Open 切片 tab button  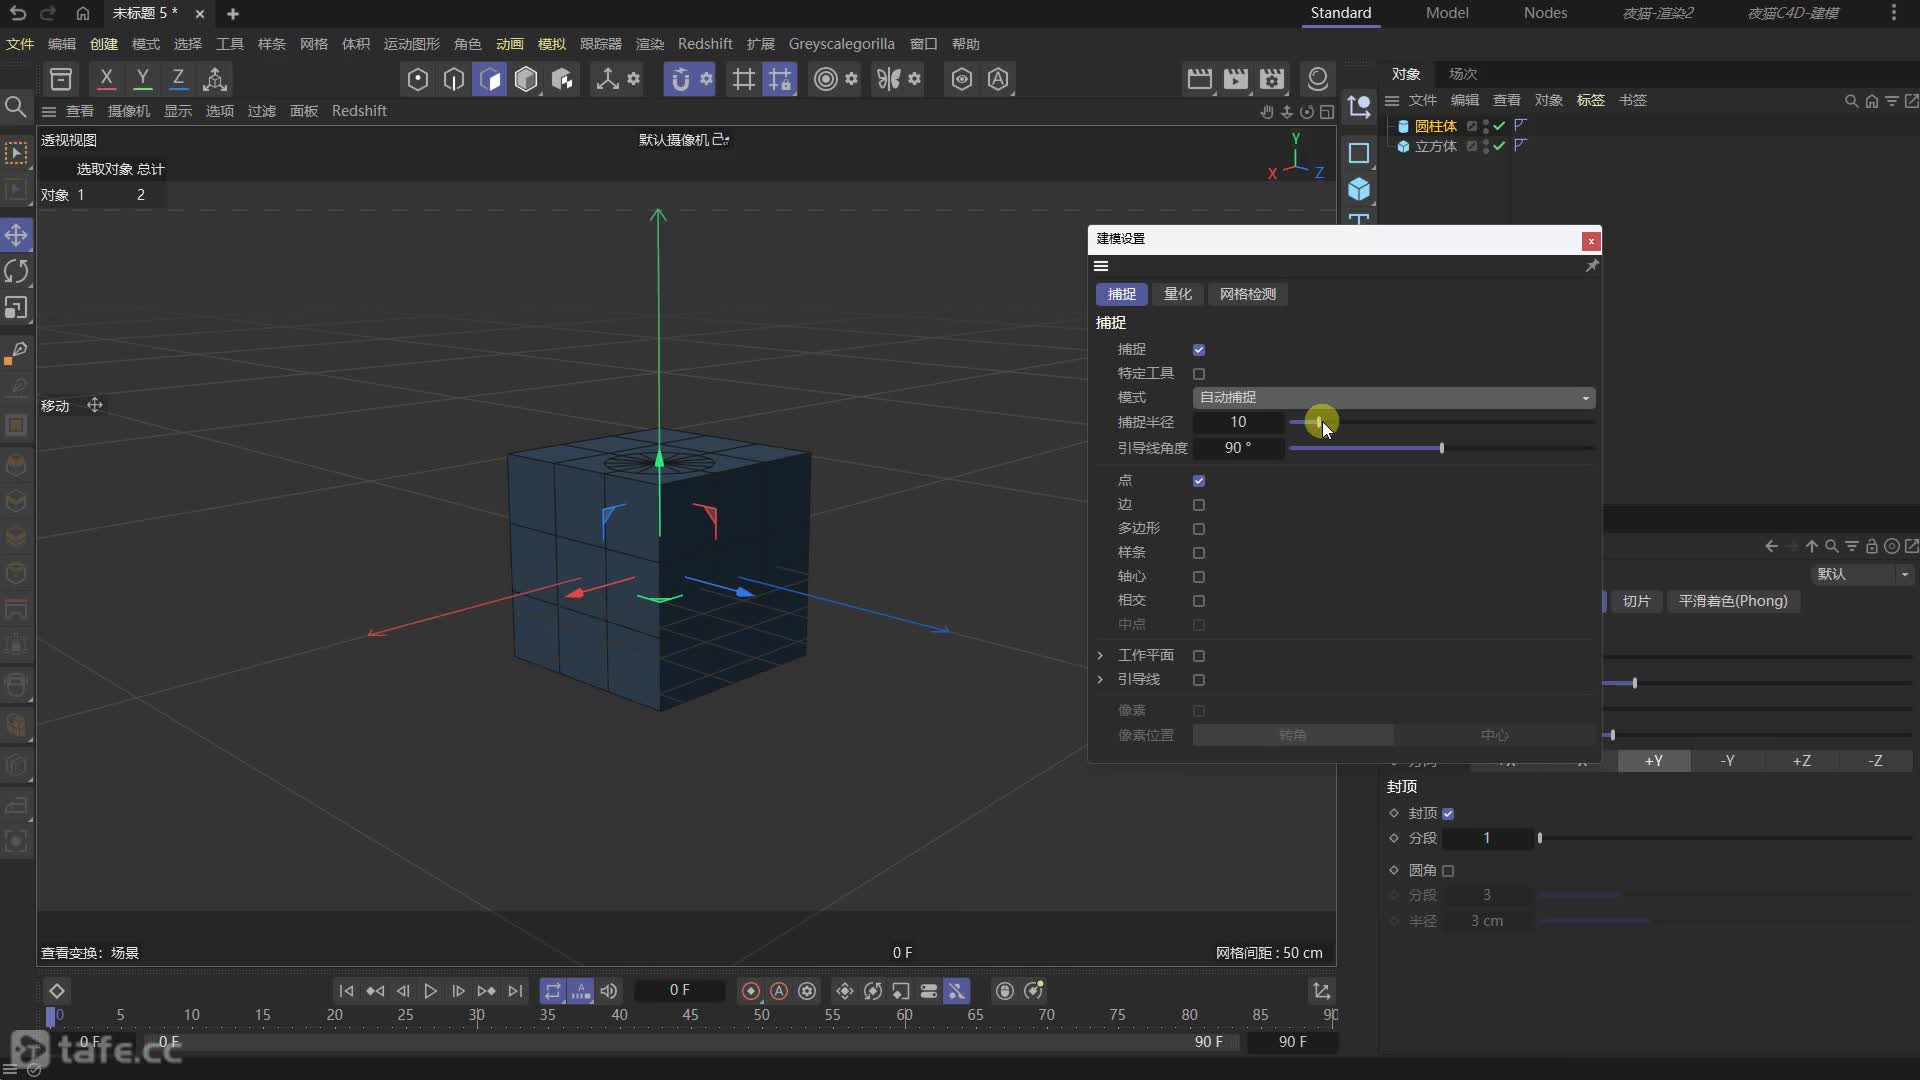(x=1636, y=601)
